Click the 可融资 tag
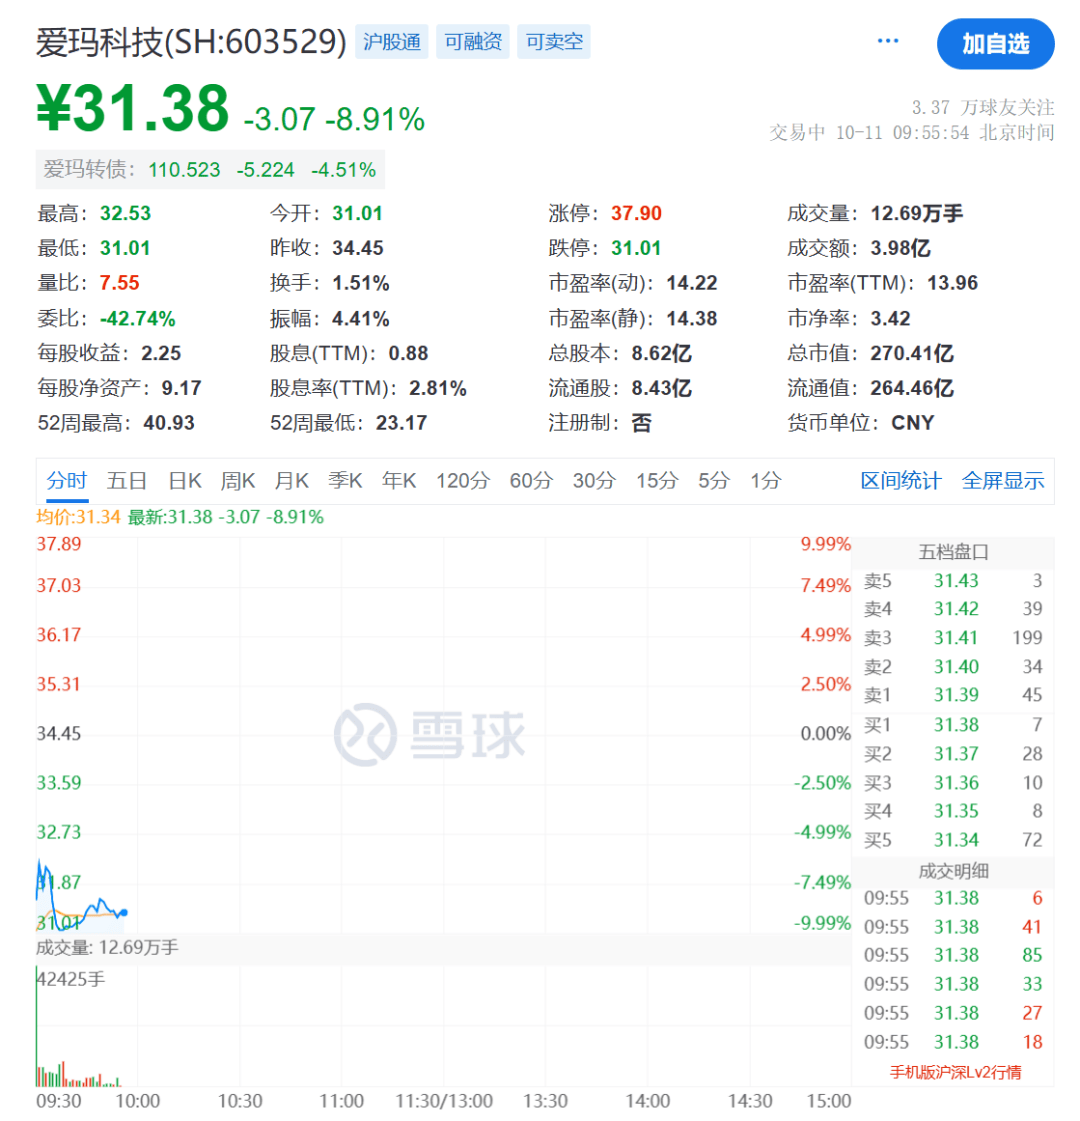 point(472,41)
